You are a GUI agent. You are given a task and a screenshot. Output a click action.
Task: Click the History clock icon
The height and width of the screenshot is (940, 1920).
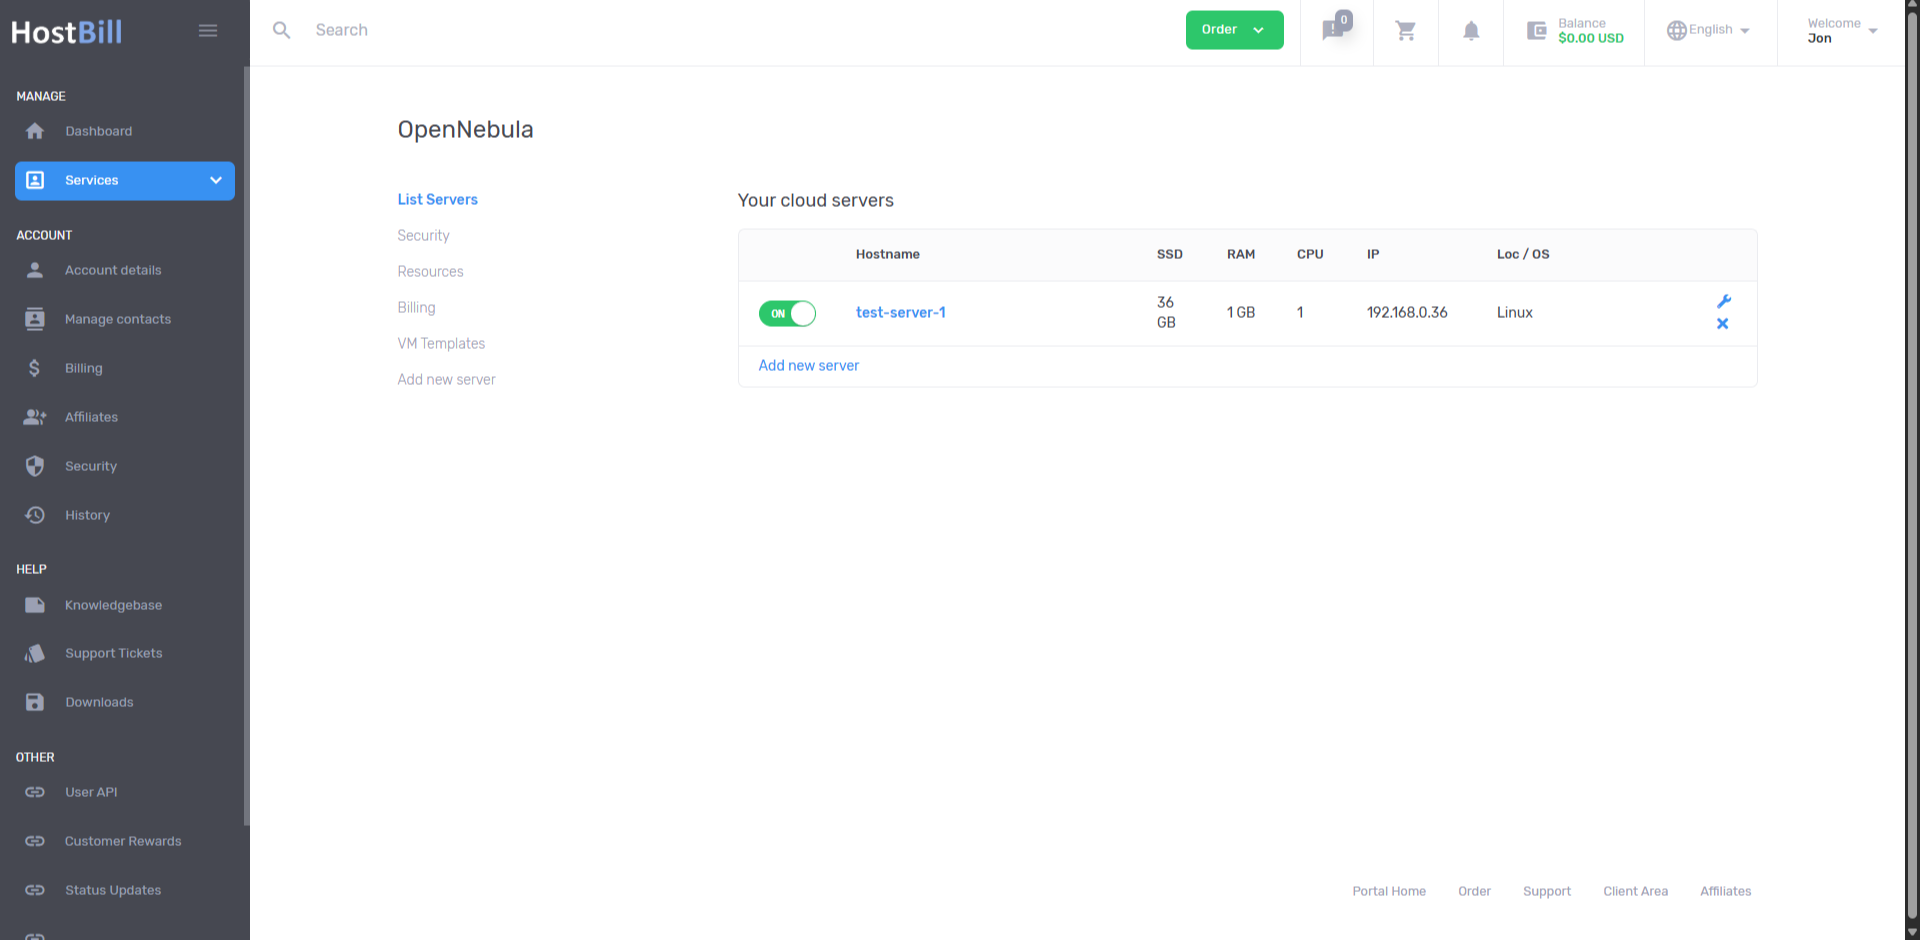click(x=35, y=515)
